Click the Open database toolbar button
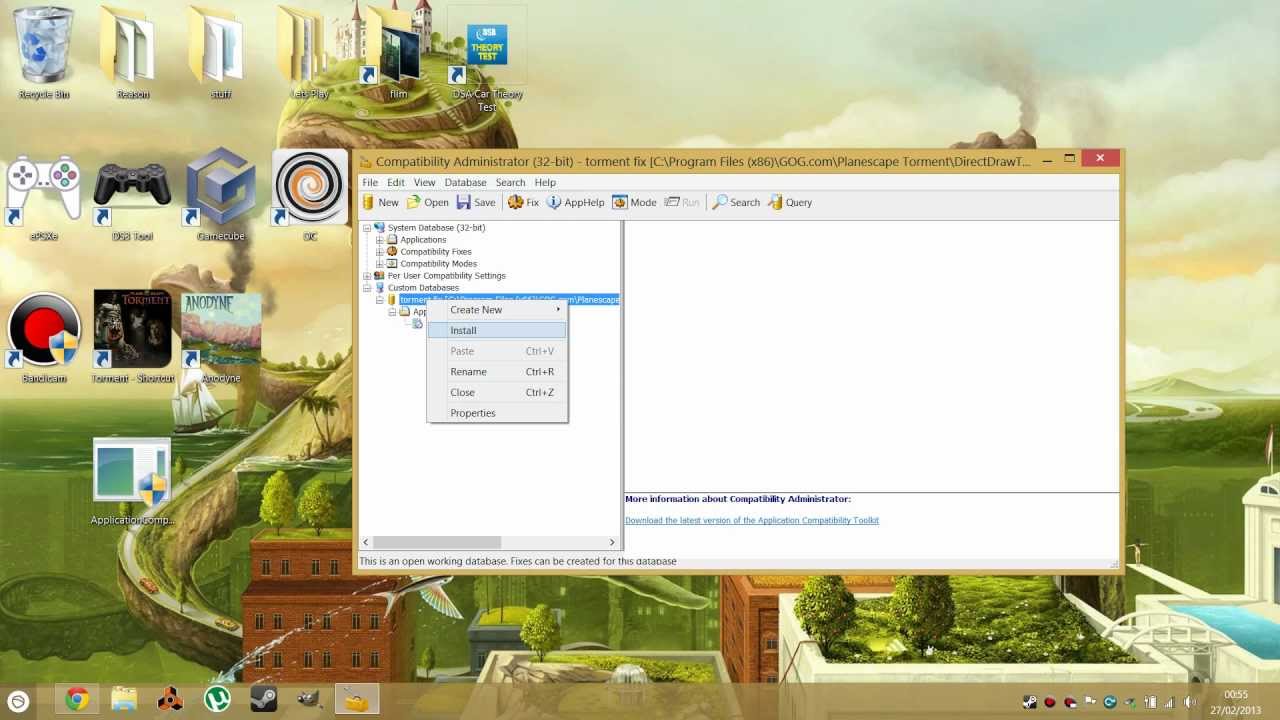 click(x=427, y=202)
